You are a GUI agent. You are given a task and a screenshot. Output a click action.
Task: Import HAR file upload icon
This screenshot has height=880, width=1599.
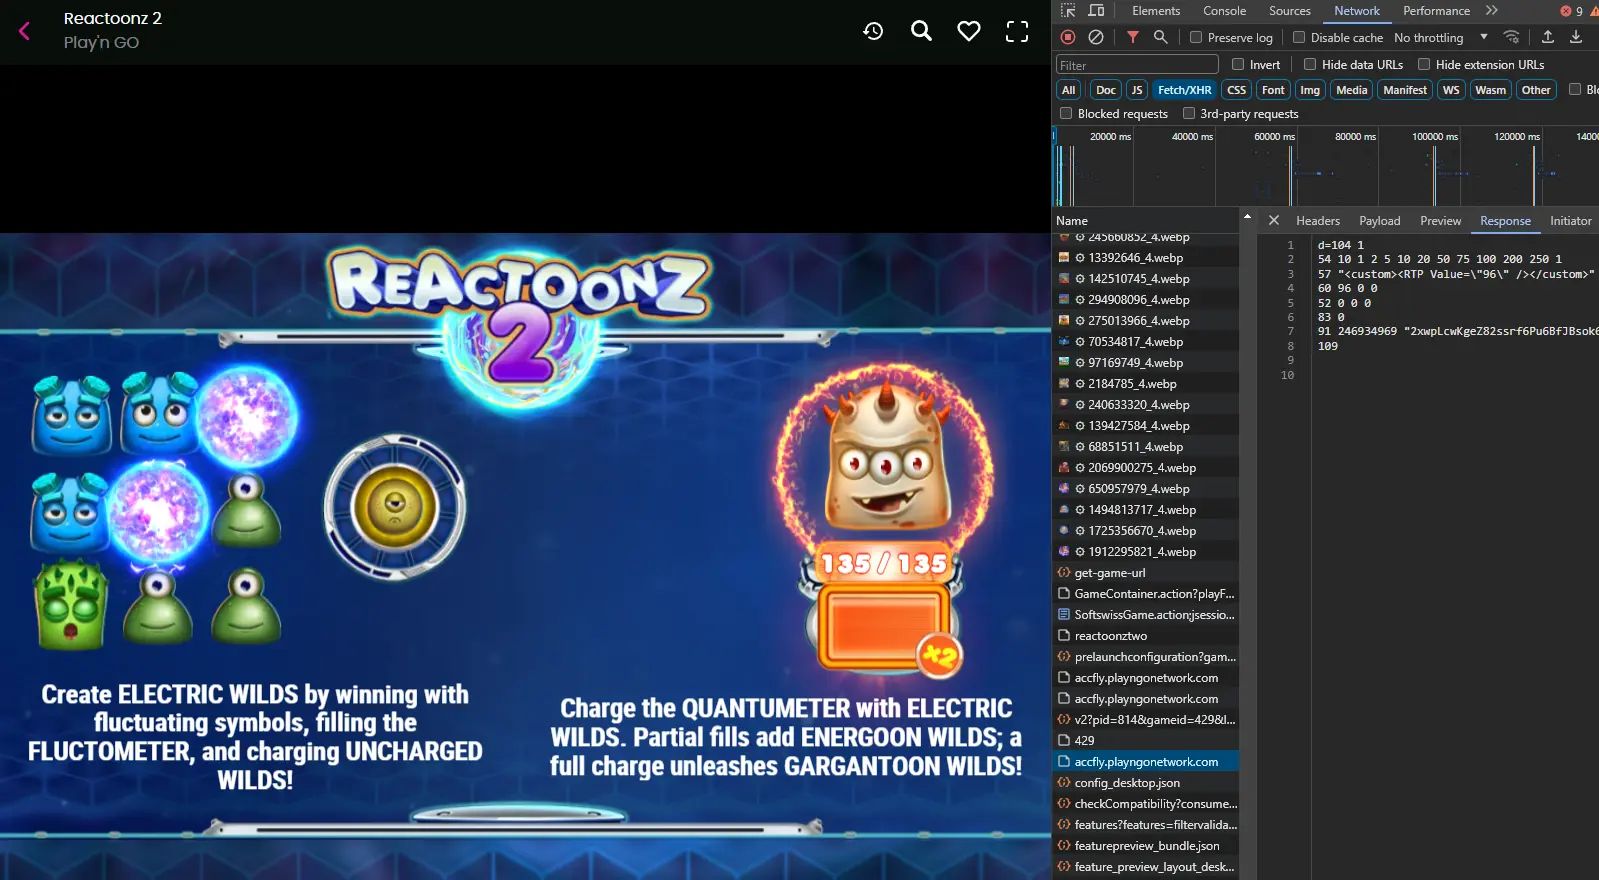point(1548,37)
